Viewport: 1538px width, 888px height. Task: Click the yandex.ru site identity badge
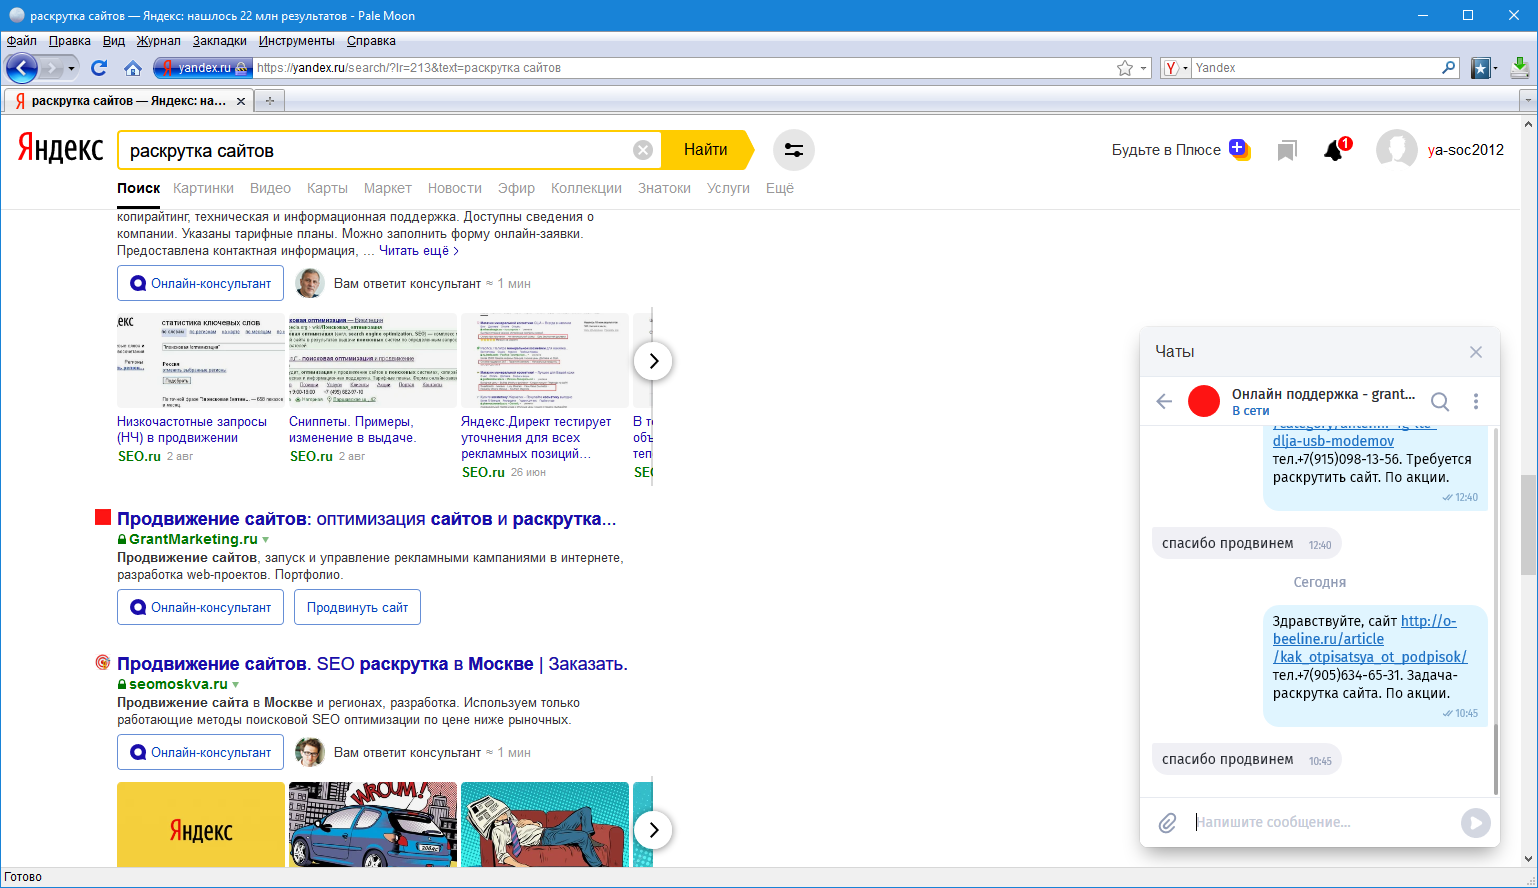(x=201, y=68)
